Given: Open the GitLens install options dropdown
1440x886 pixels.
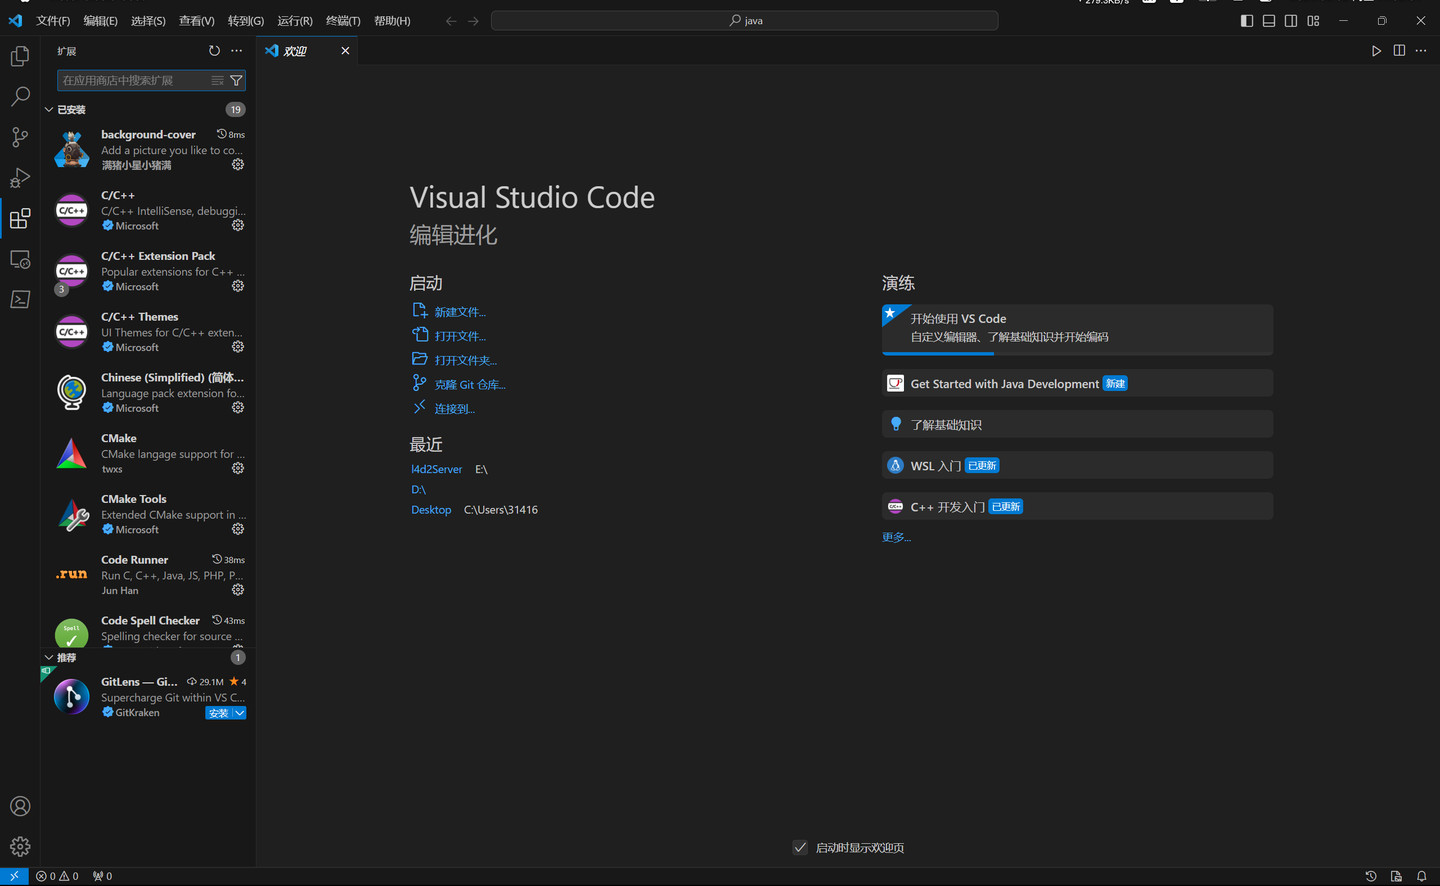Looking at the screenshot, I should click(x=237, y=712).
